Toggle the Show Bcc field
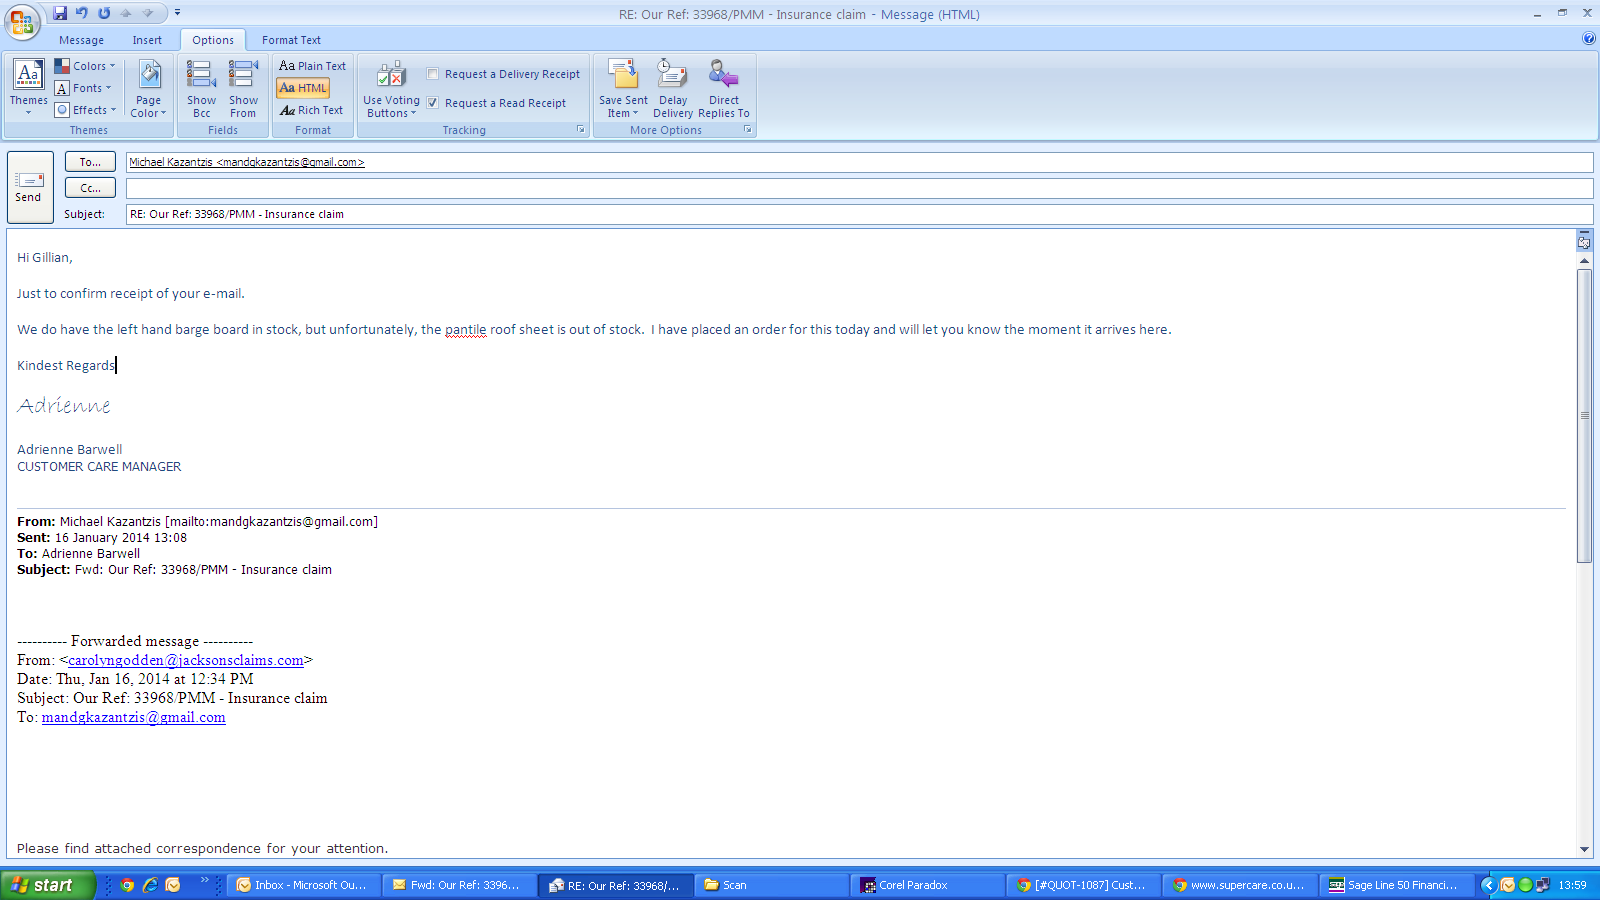This screenshot has width=1600, height=900. (x=201, y=88)
